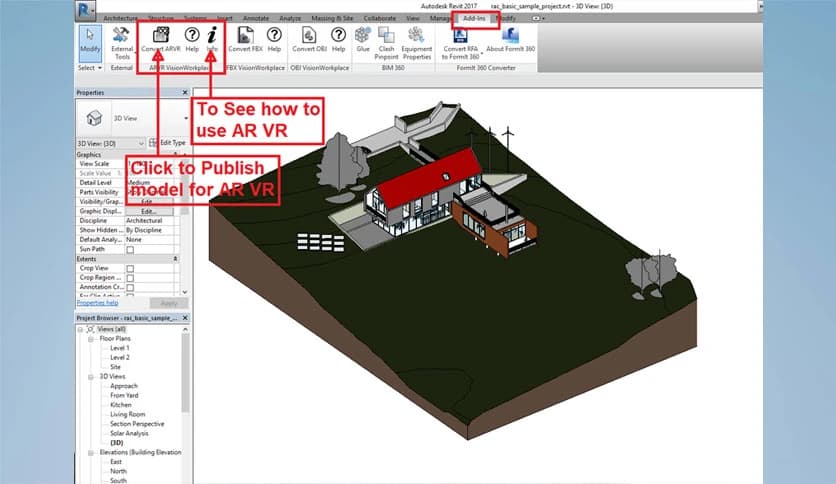Select the Living Room 3D view
836x484 pixels.
127,415
